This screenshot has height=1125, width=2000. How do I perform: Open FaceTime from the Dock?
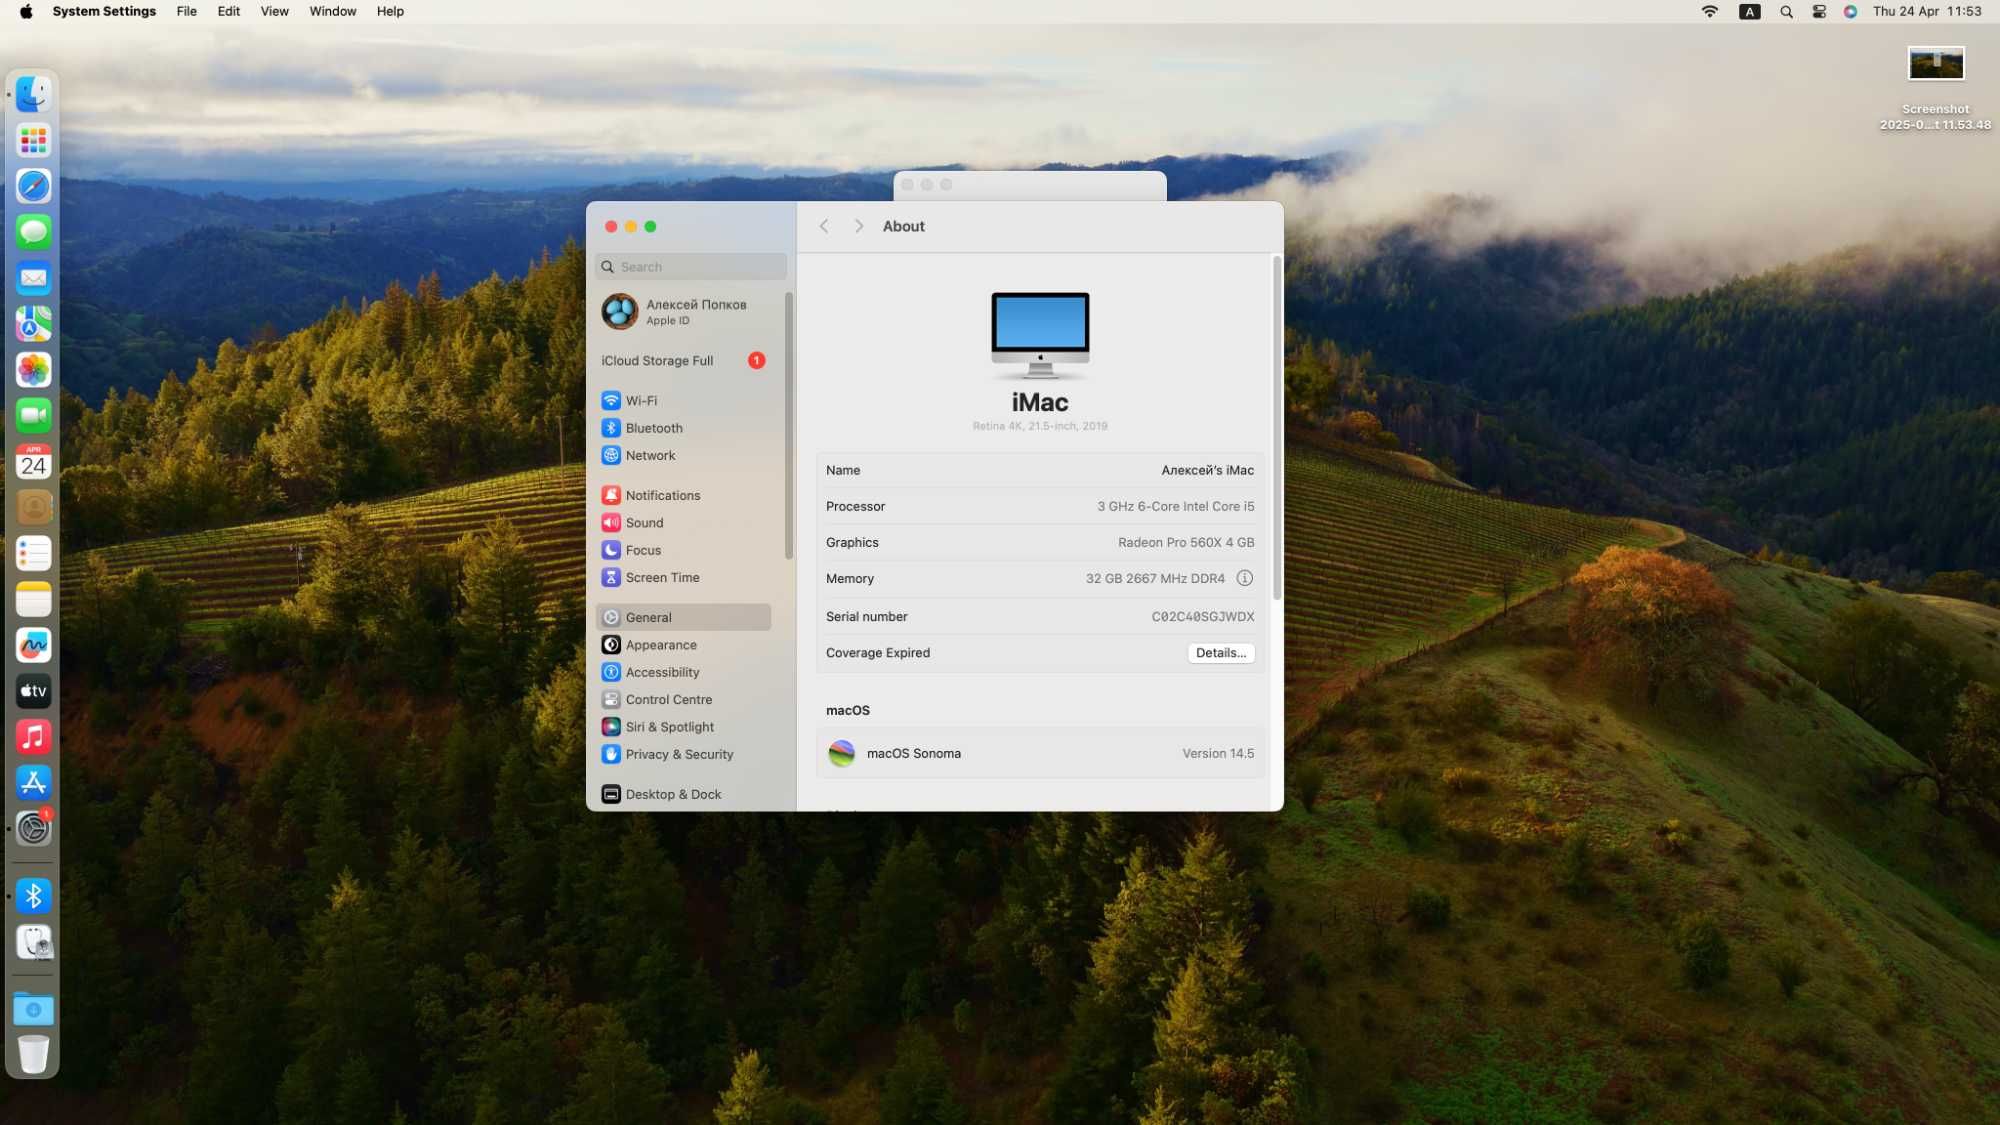point(33,416)
